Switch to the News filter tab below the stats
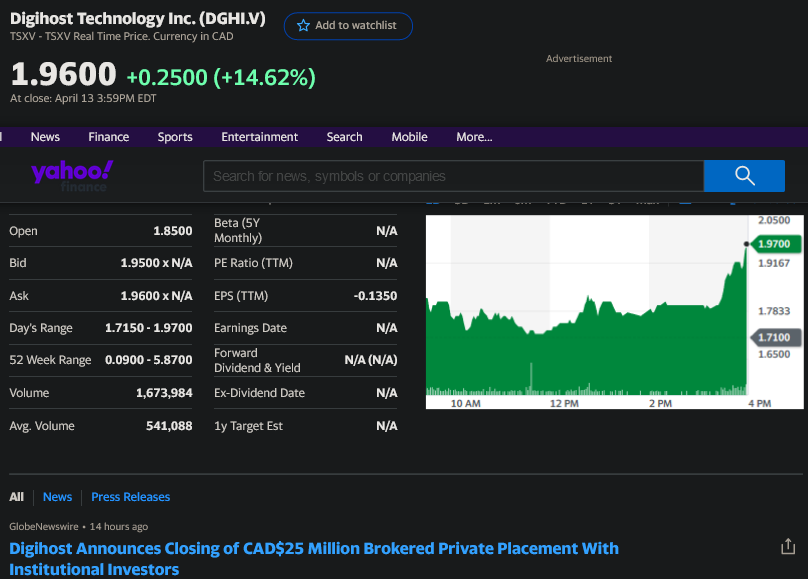 [x=57, y=497]
